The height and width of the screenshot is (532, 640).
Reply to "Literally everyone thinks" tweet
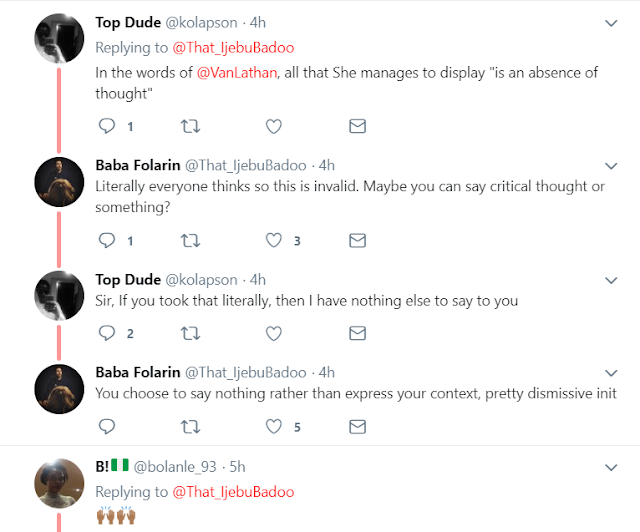coord(108,241)
